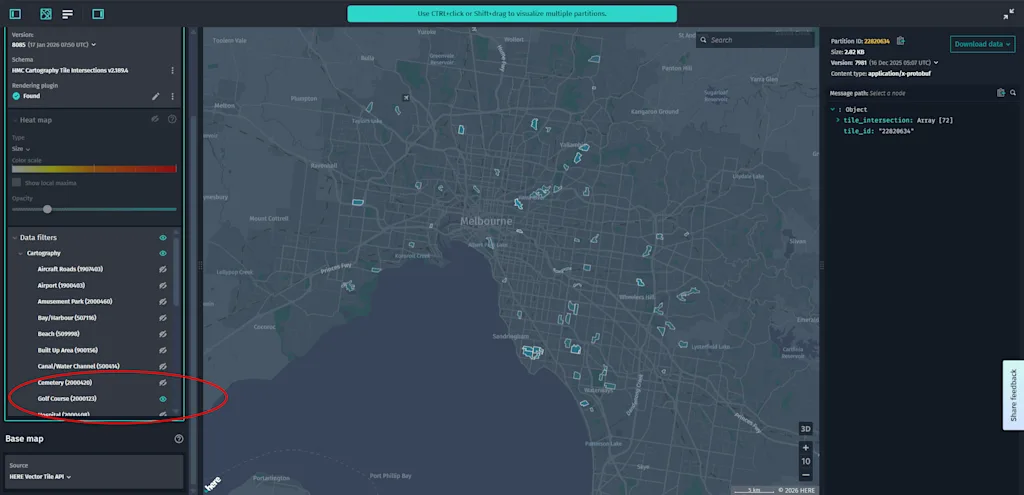The image size is (1024, 495).
Task: Copy the Partition ID to clipboard
Action: click(900, 41)
